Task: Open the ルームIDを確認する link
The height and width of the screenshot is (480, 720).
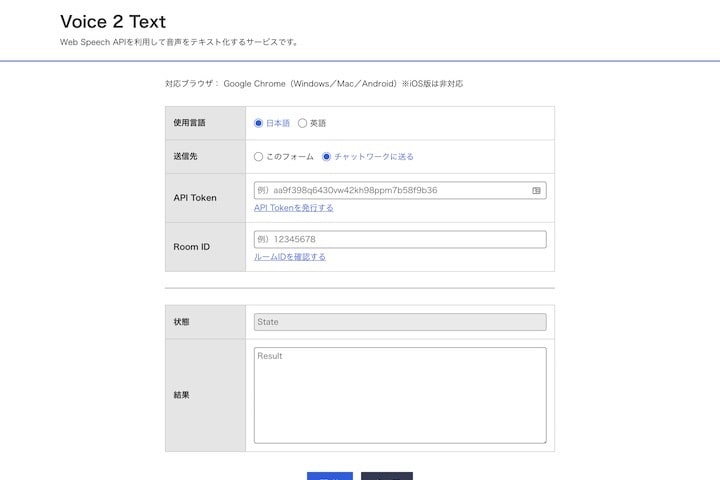Action: tap(290, 257)
